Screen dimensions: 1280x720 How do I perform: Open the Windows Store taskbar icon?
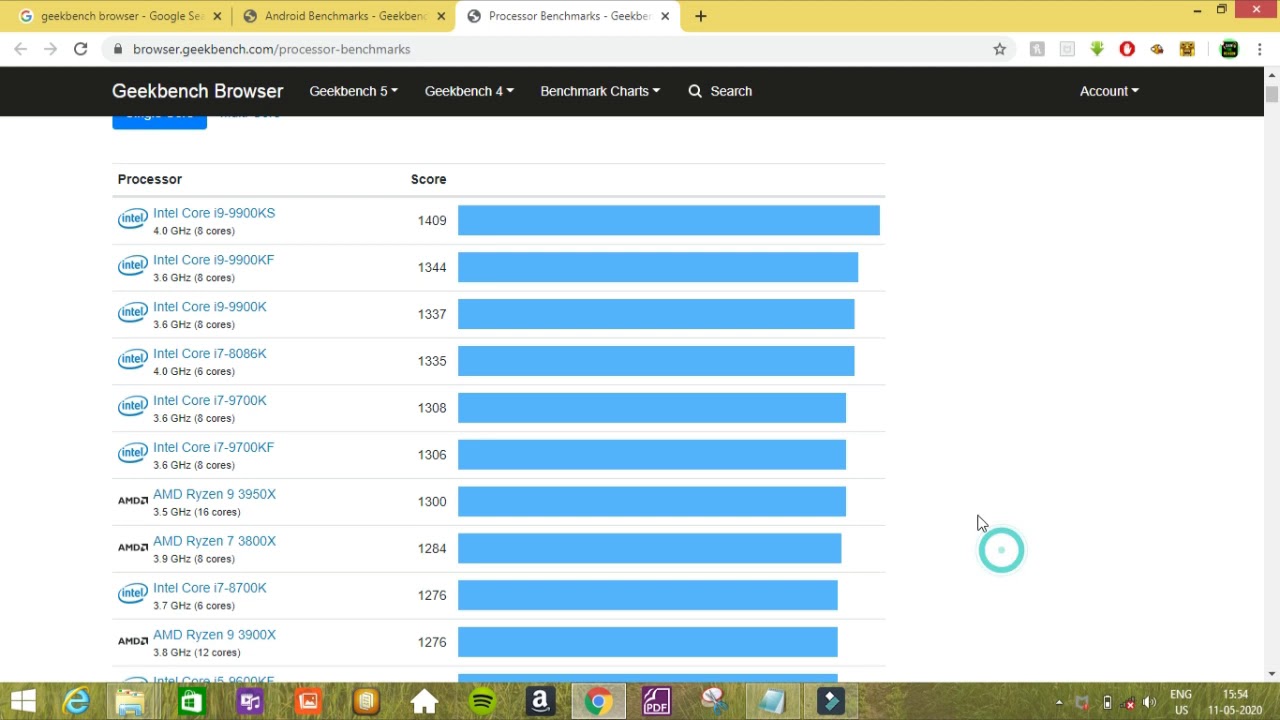(x=190, y=701)
